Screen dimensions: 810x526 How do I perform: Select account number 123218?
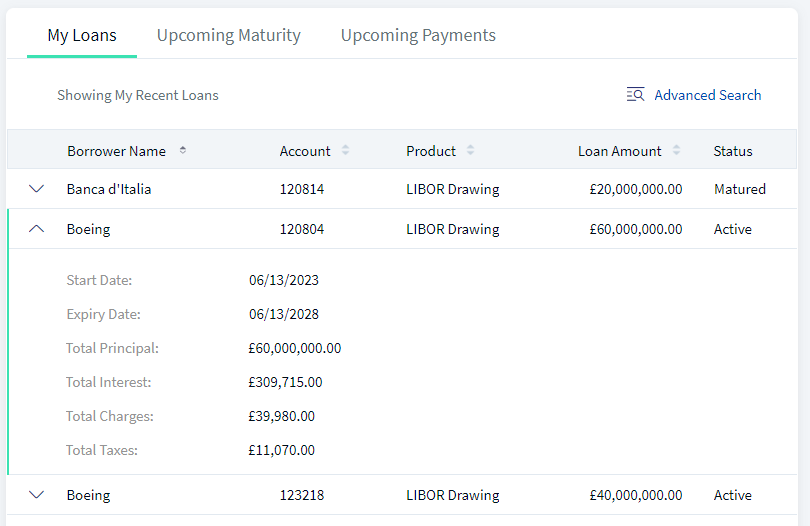302,495
